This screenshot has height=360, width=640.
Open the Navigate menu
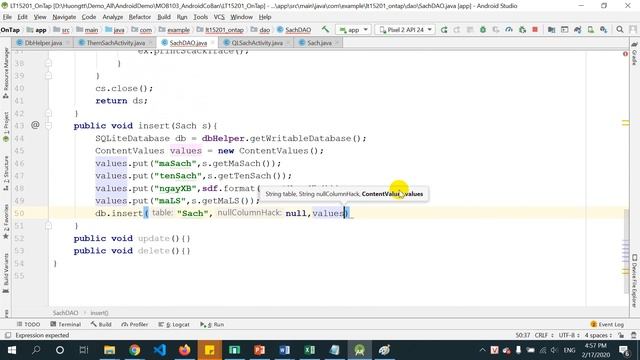[x=64, y=17]
